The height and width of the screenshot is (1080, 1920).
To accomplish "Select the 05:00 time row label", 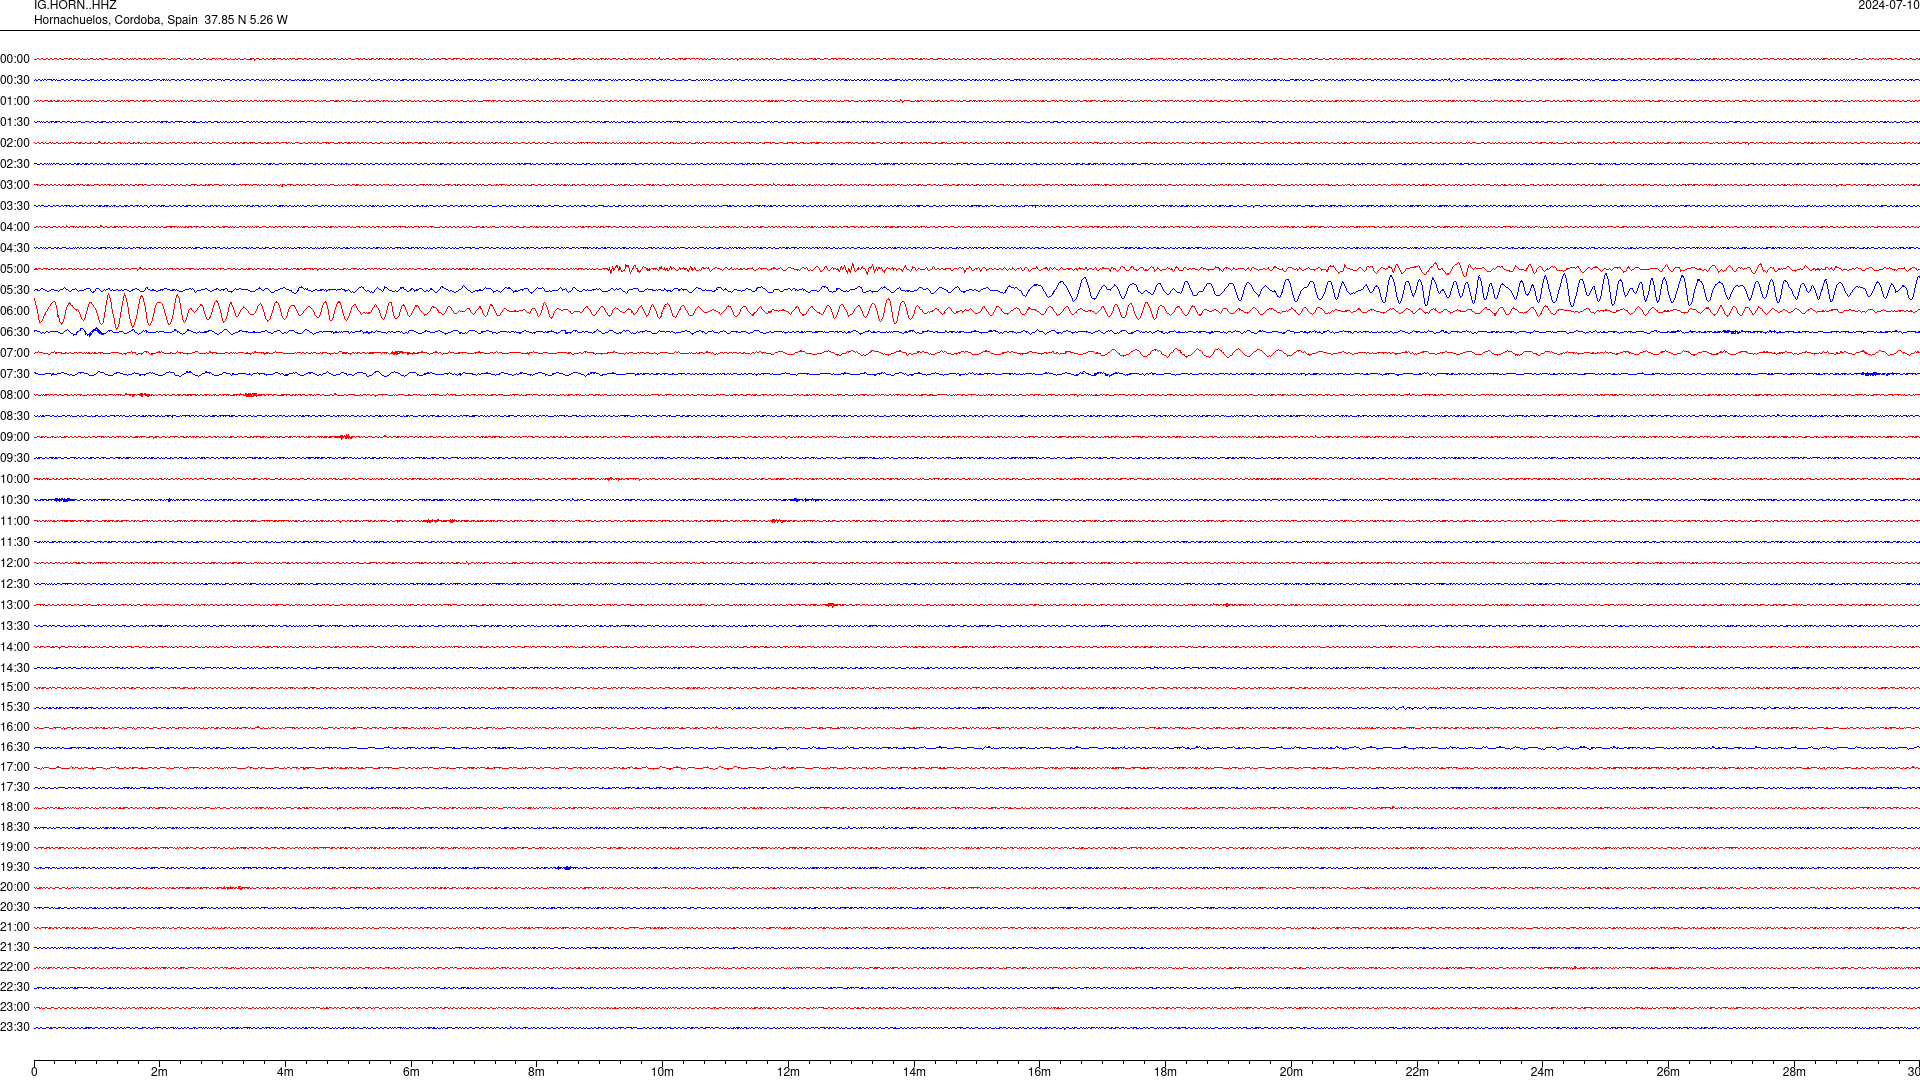I will click(x=15, y=269).
